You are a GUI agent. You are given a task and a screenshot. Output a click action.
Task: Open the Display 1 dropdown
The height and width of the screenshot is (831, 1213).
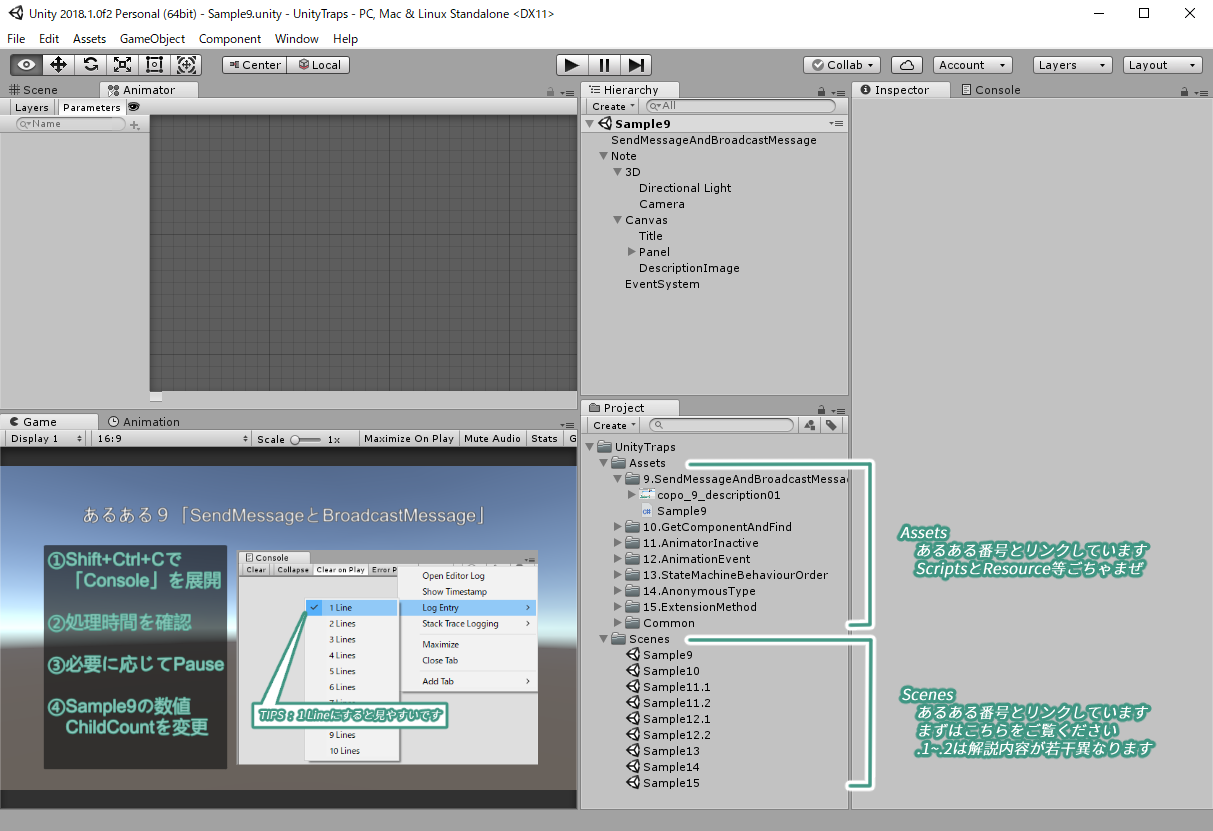[47, 438]
